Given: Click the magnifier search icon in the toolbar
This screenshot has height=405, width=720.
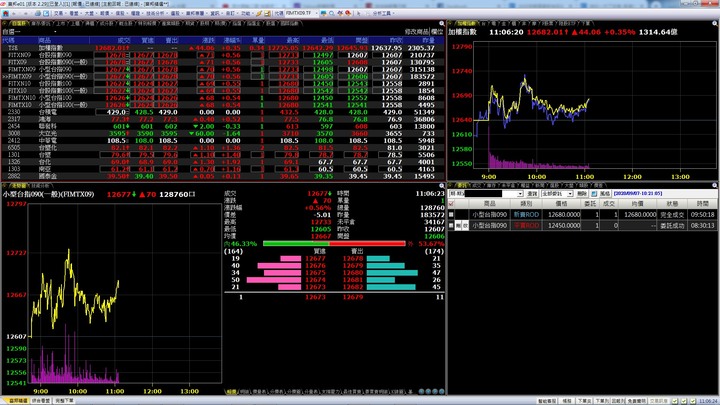Looking at the screenshot, I should pyautogui.click(x=332, y=14).
